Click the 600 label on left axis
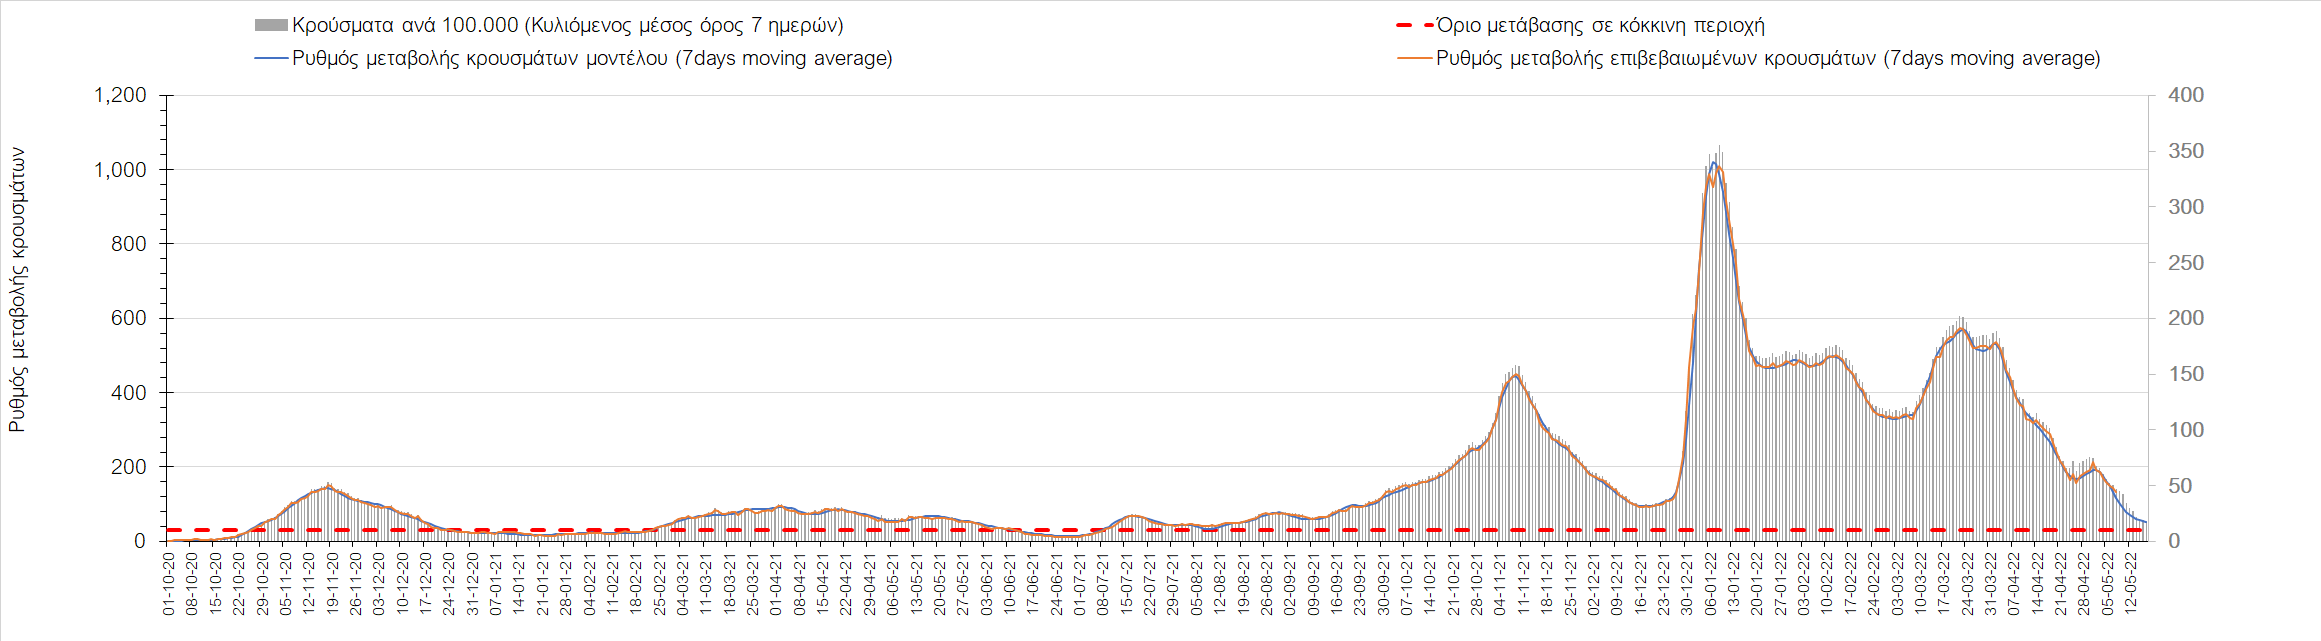Screen dimensions: 2321x641 (x=128, y=319)
